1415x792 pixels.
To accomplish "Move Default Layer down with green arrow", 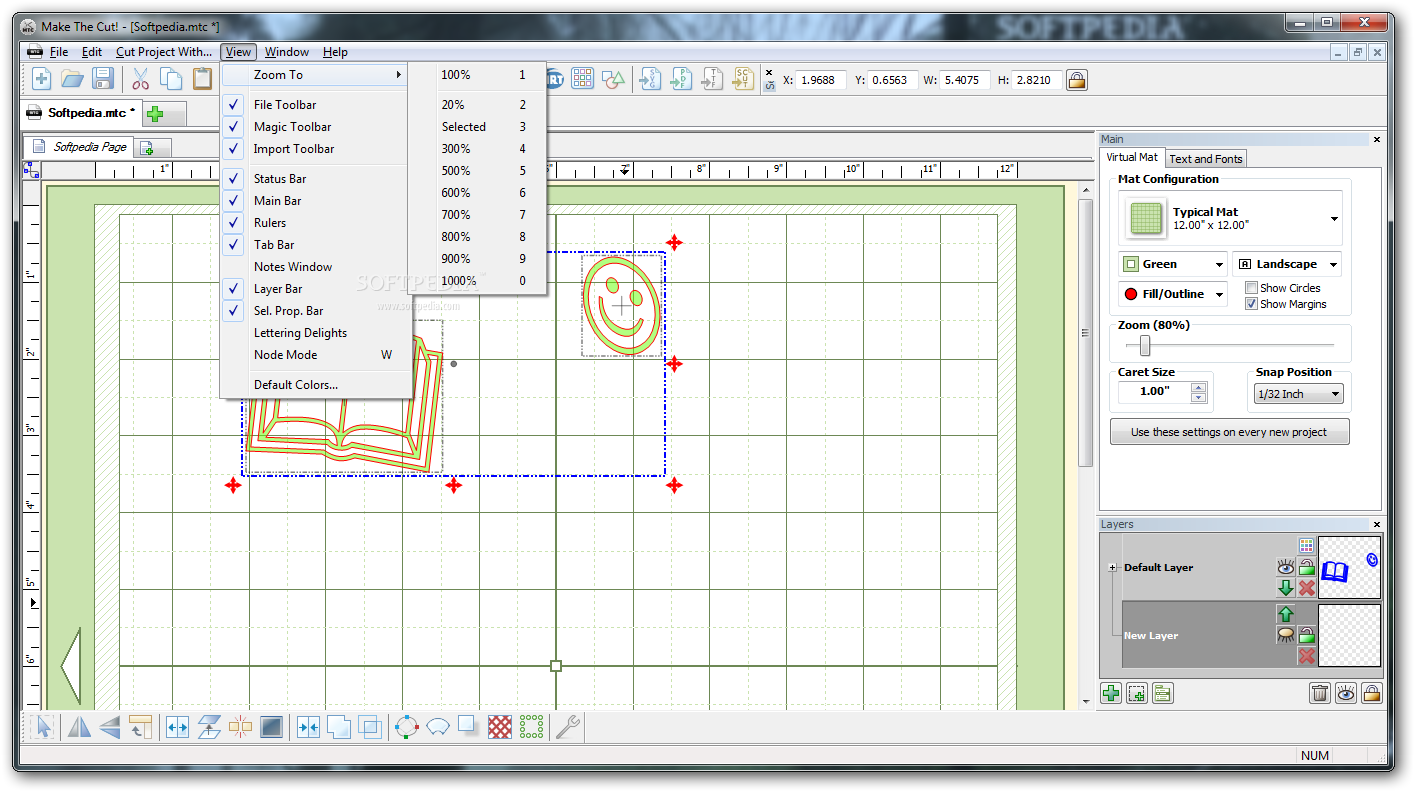I will click(1285, 588).
